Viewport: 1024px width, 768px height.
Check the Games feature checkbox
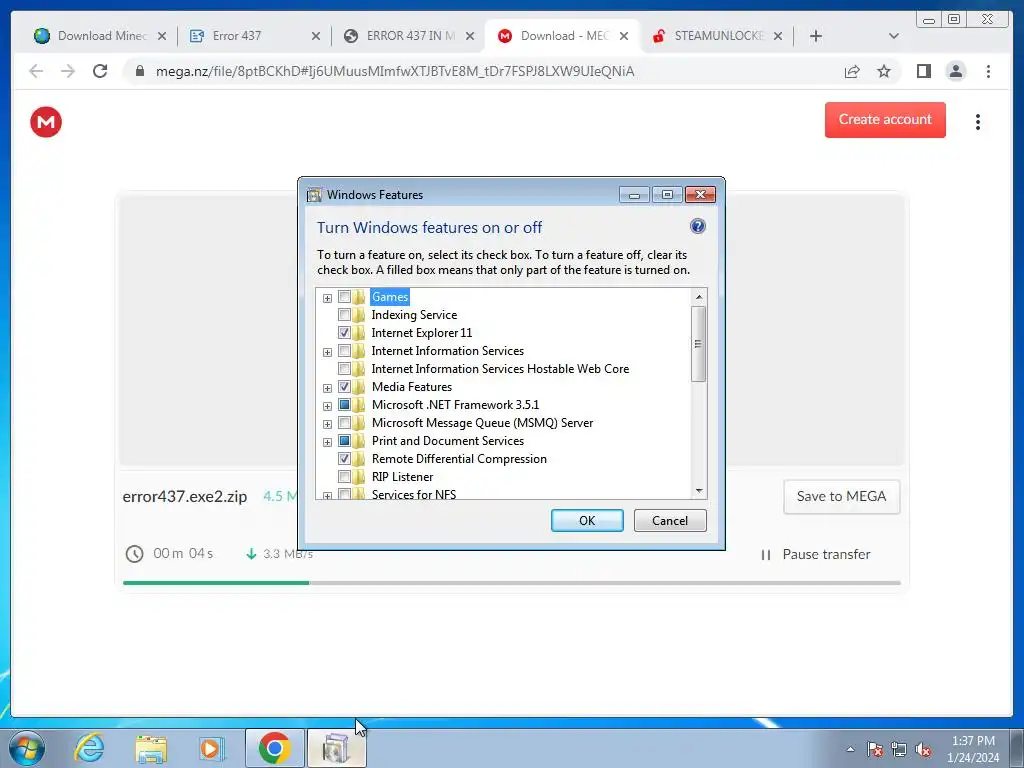point(344,296)
